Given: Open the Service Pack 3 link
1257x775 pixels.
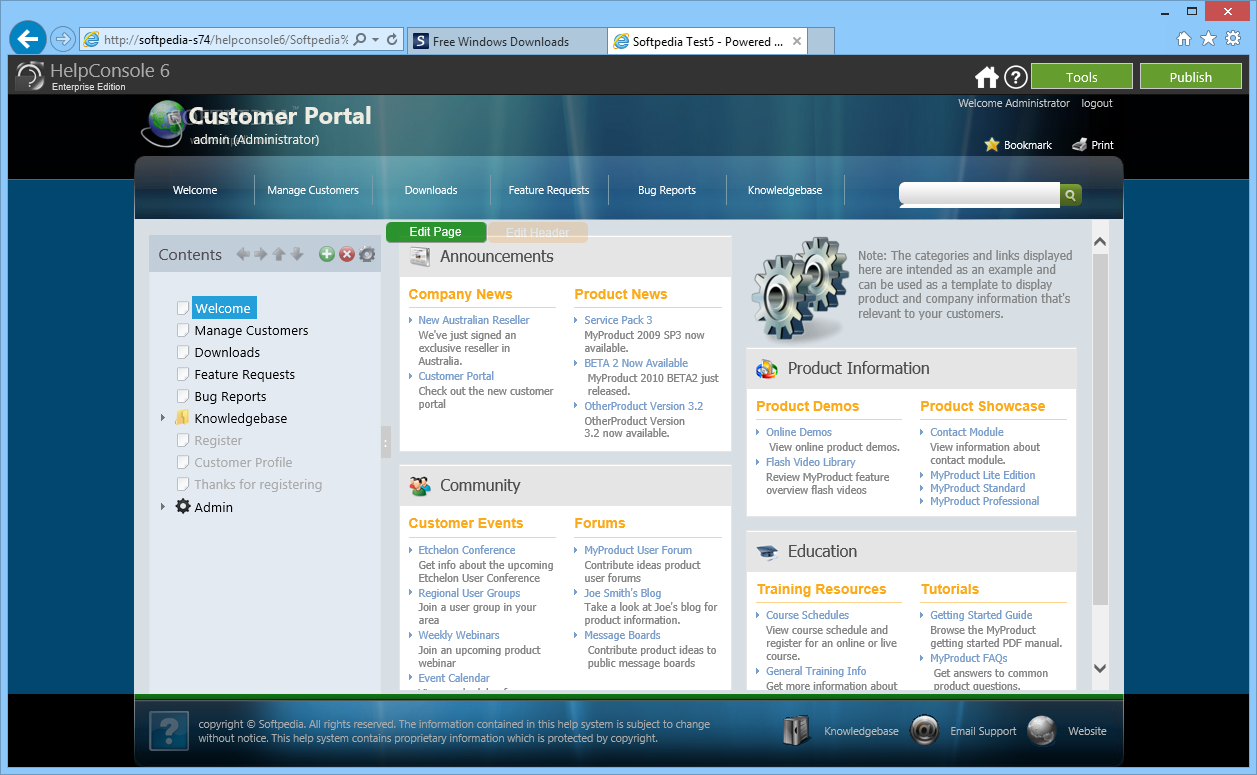Looking at the screenshot, I should click(618, 320).
